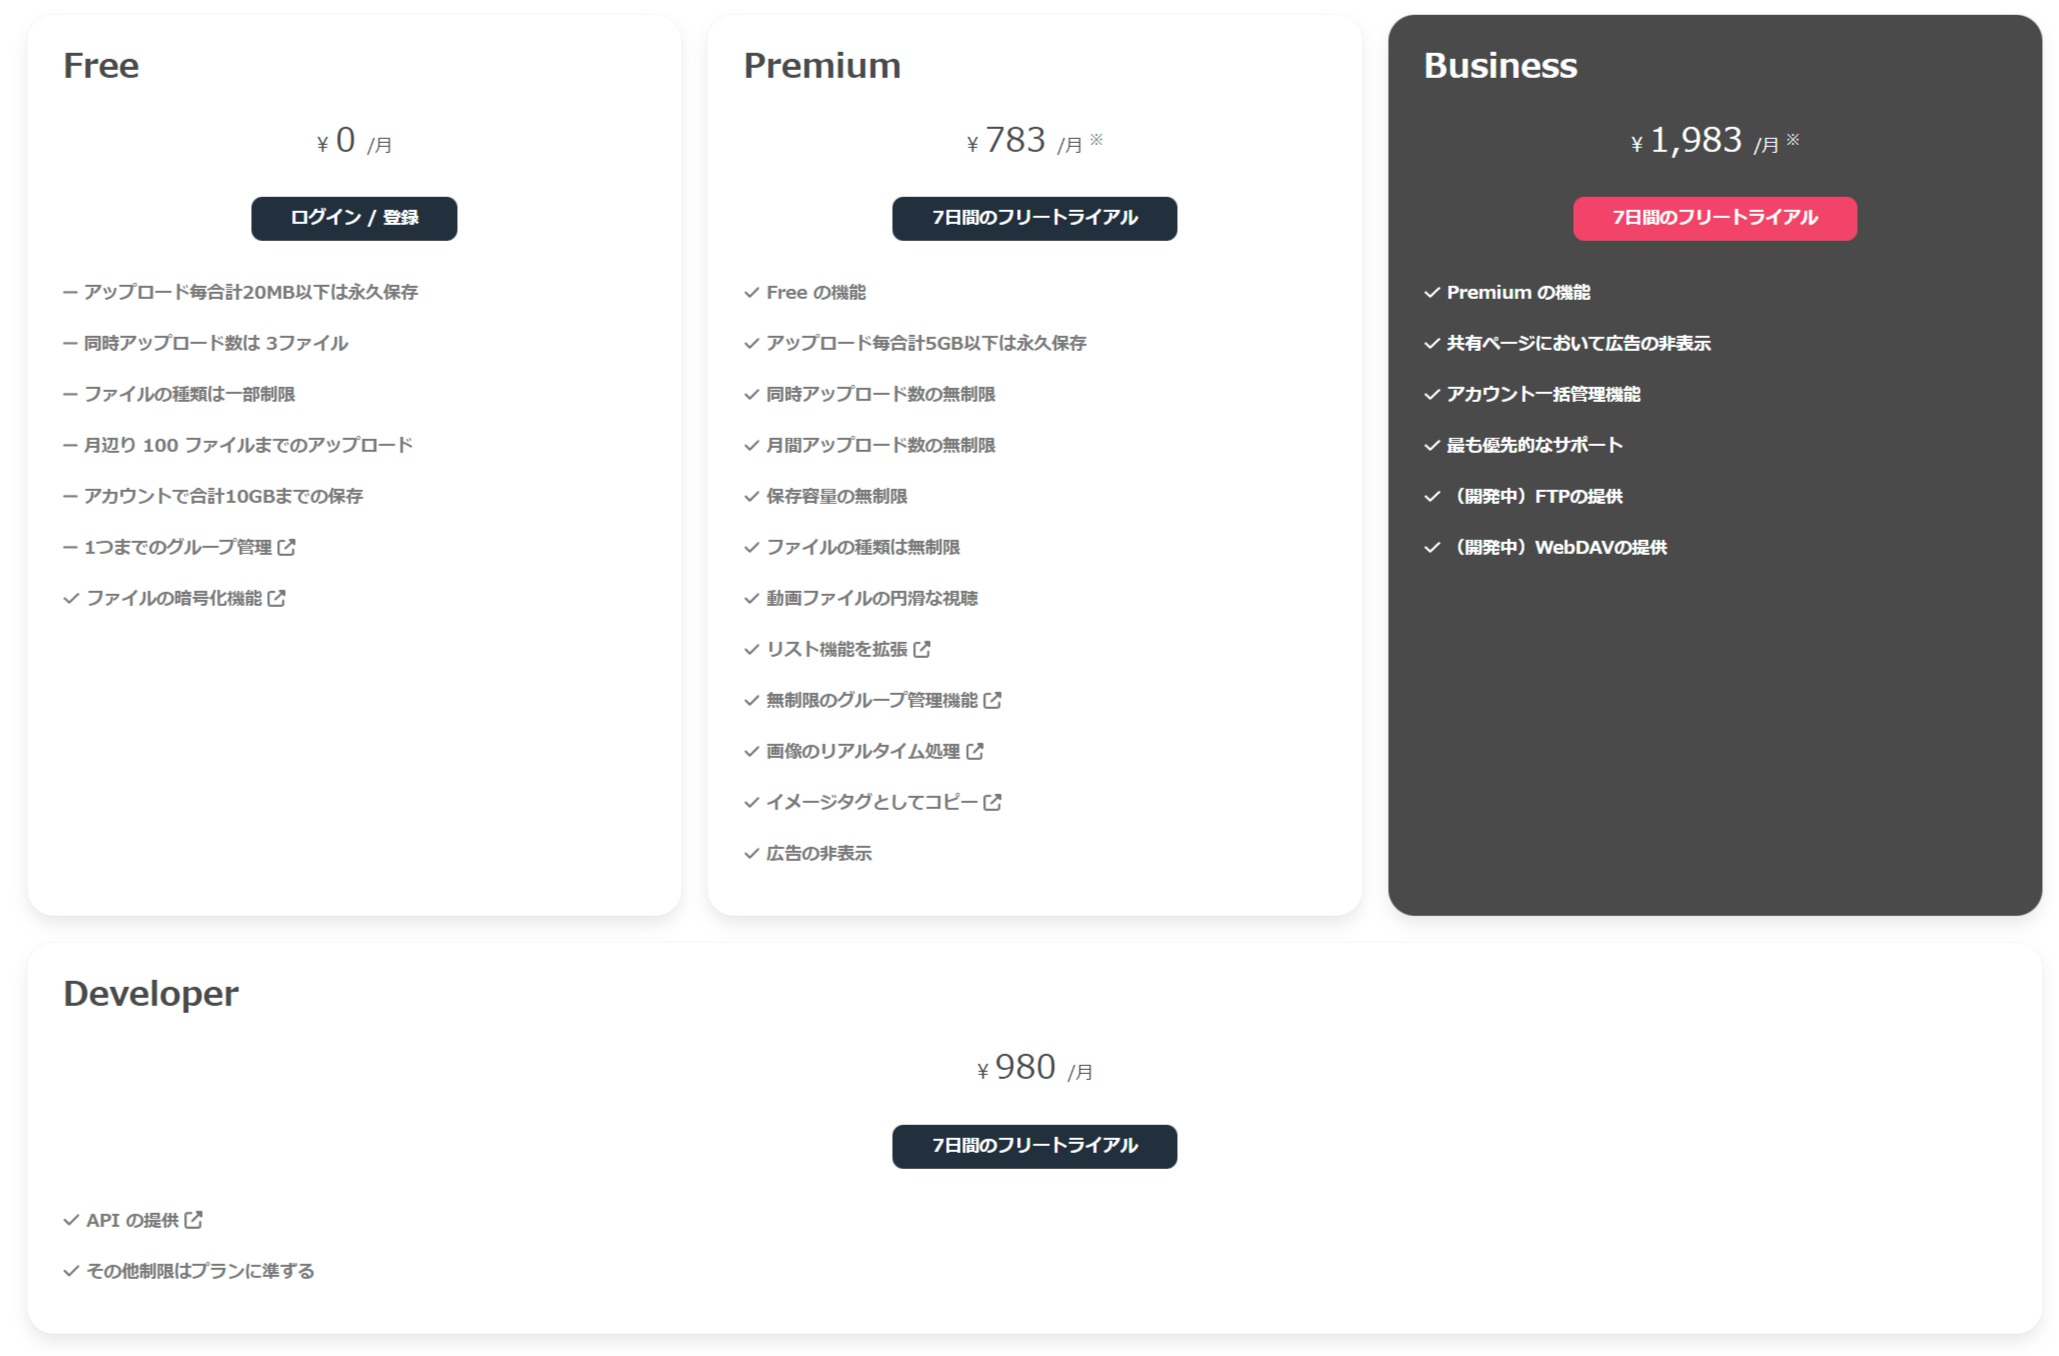Open external link icon beside 画像のリアルタイム処理
This screenshot has height=1356, width=2059.
pyautogui.click(x=975, y=751)
